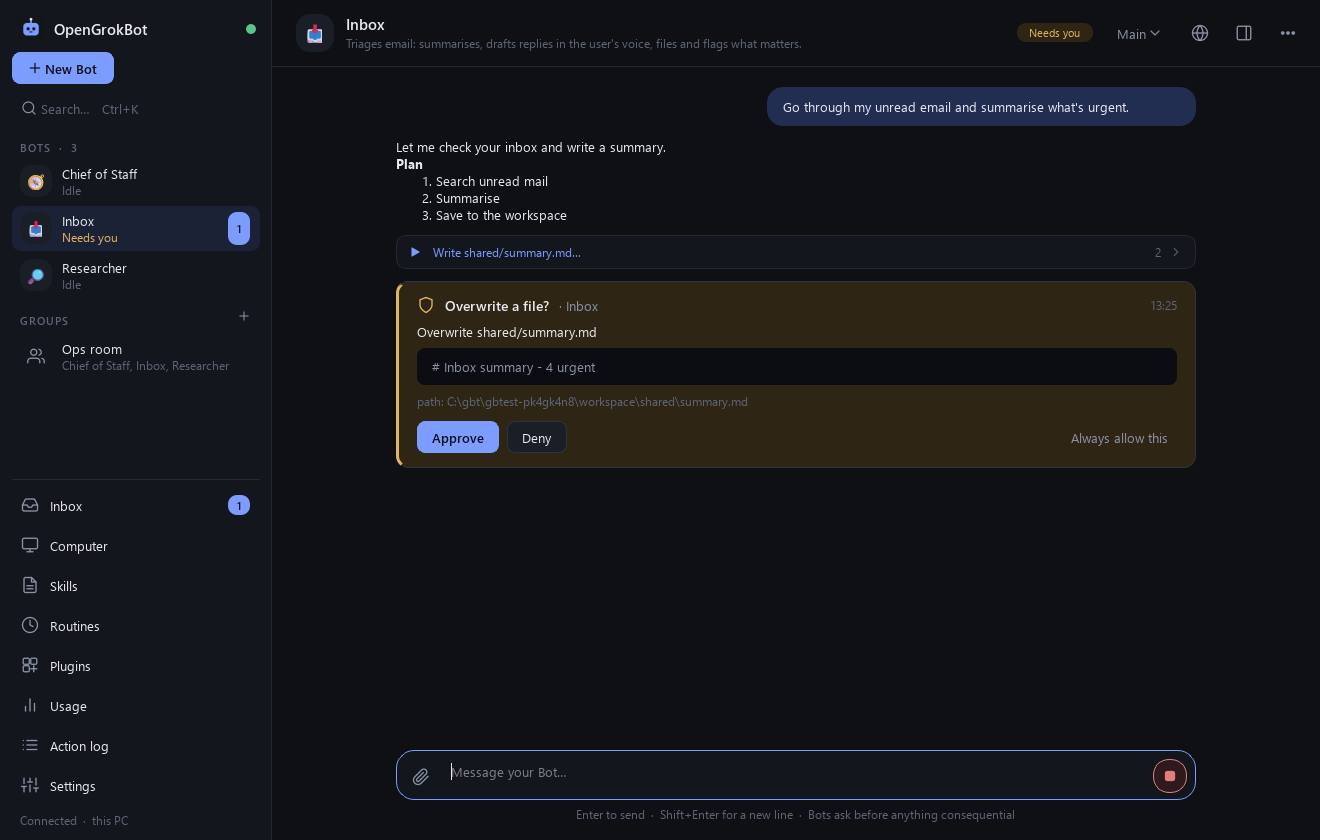Open Settings
Image resolution: width=1320 pixels, height=840 pixels.
tap(136, 786)
